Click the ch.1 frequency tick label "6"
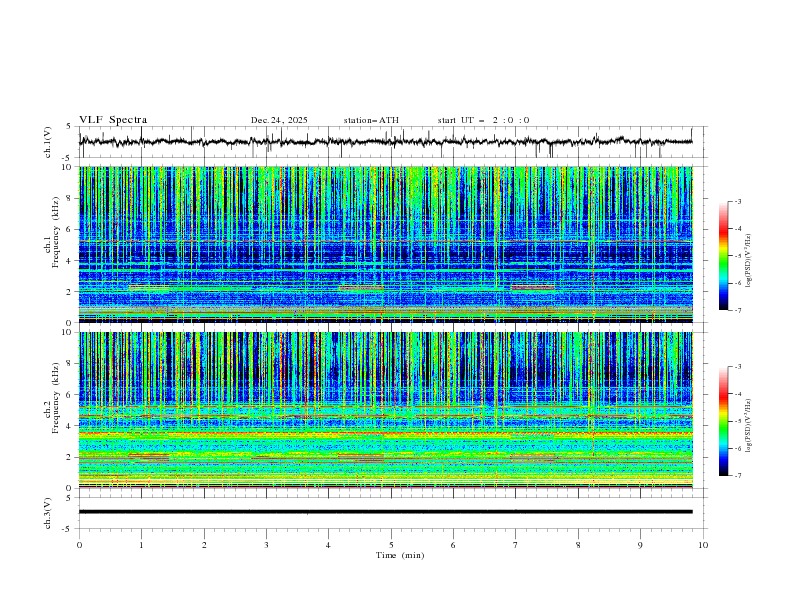792x612 pixels. 71,229
